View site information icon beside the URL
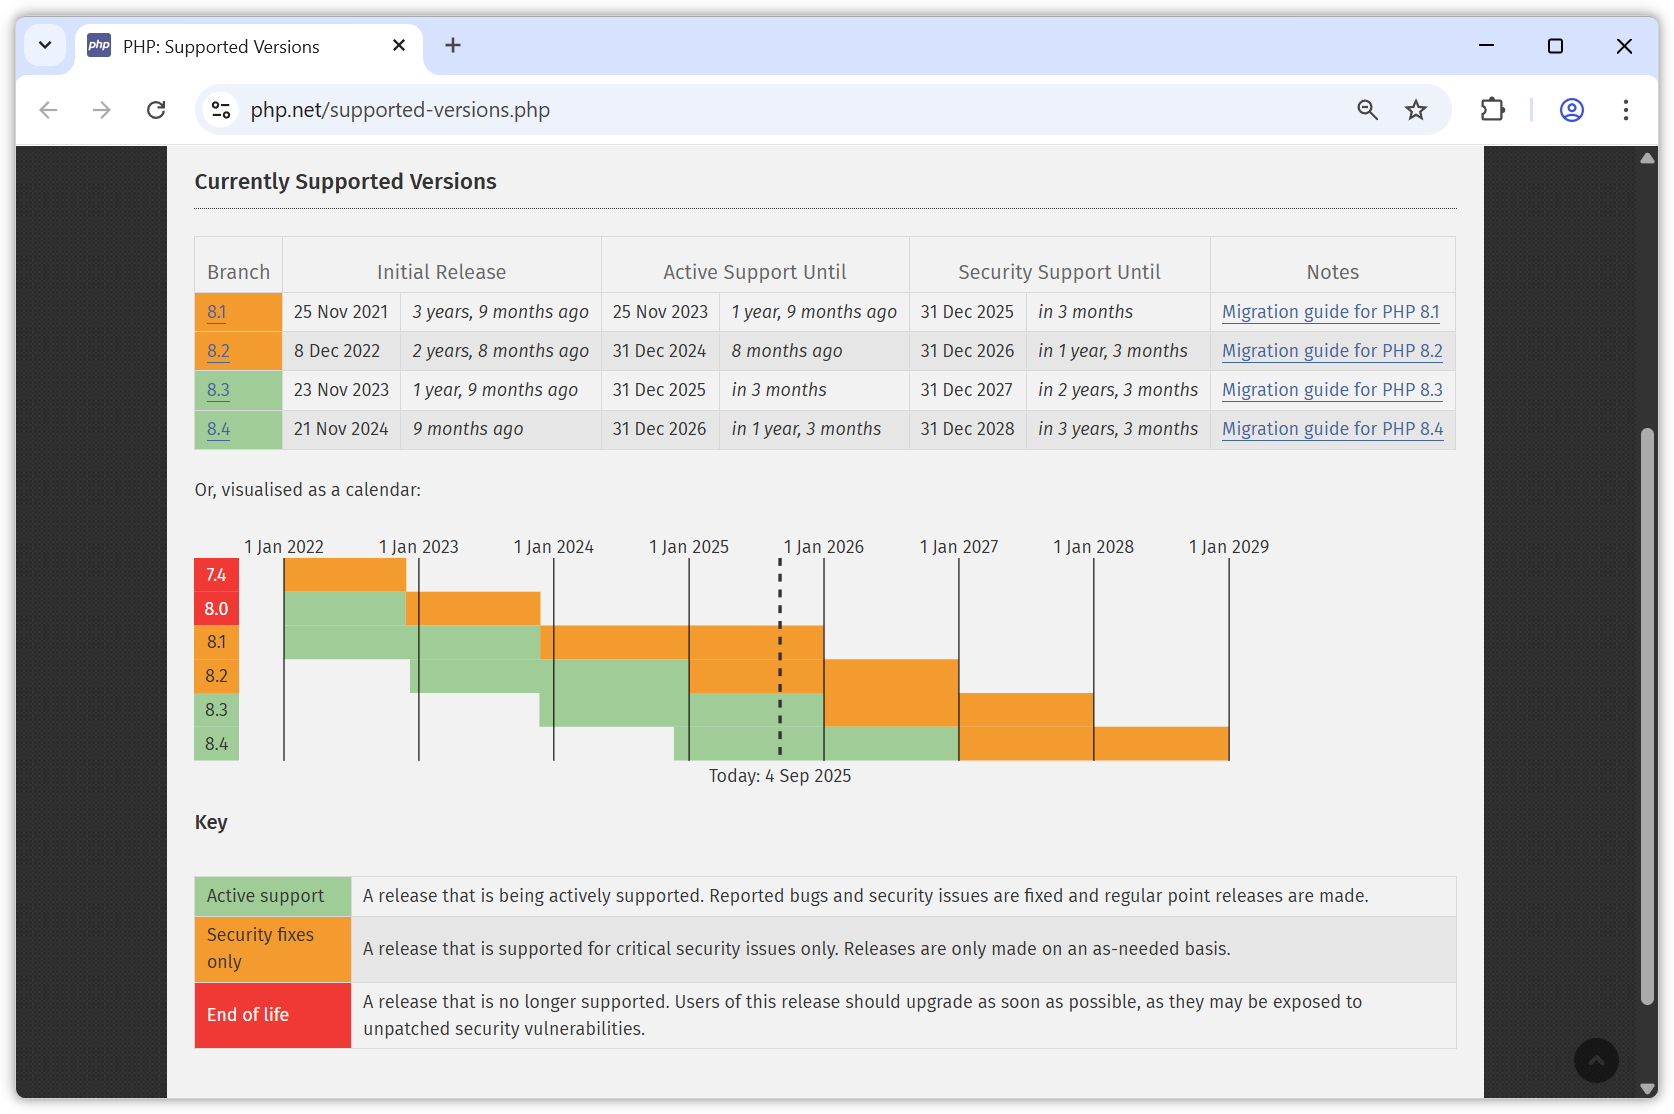1674x1114 pixels. [x=220, y=110]
